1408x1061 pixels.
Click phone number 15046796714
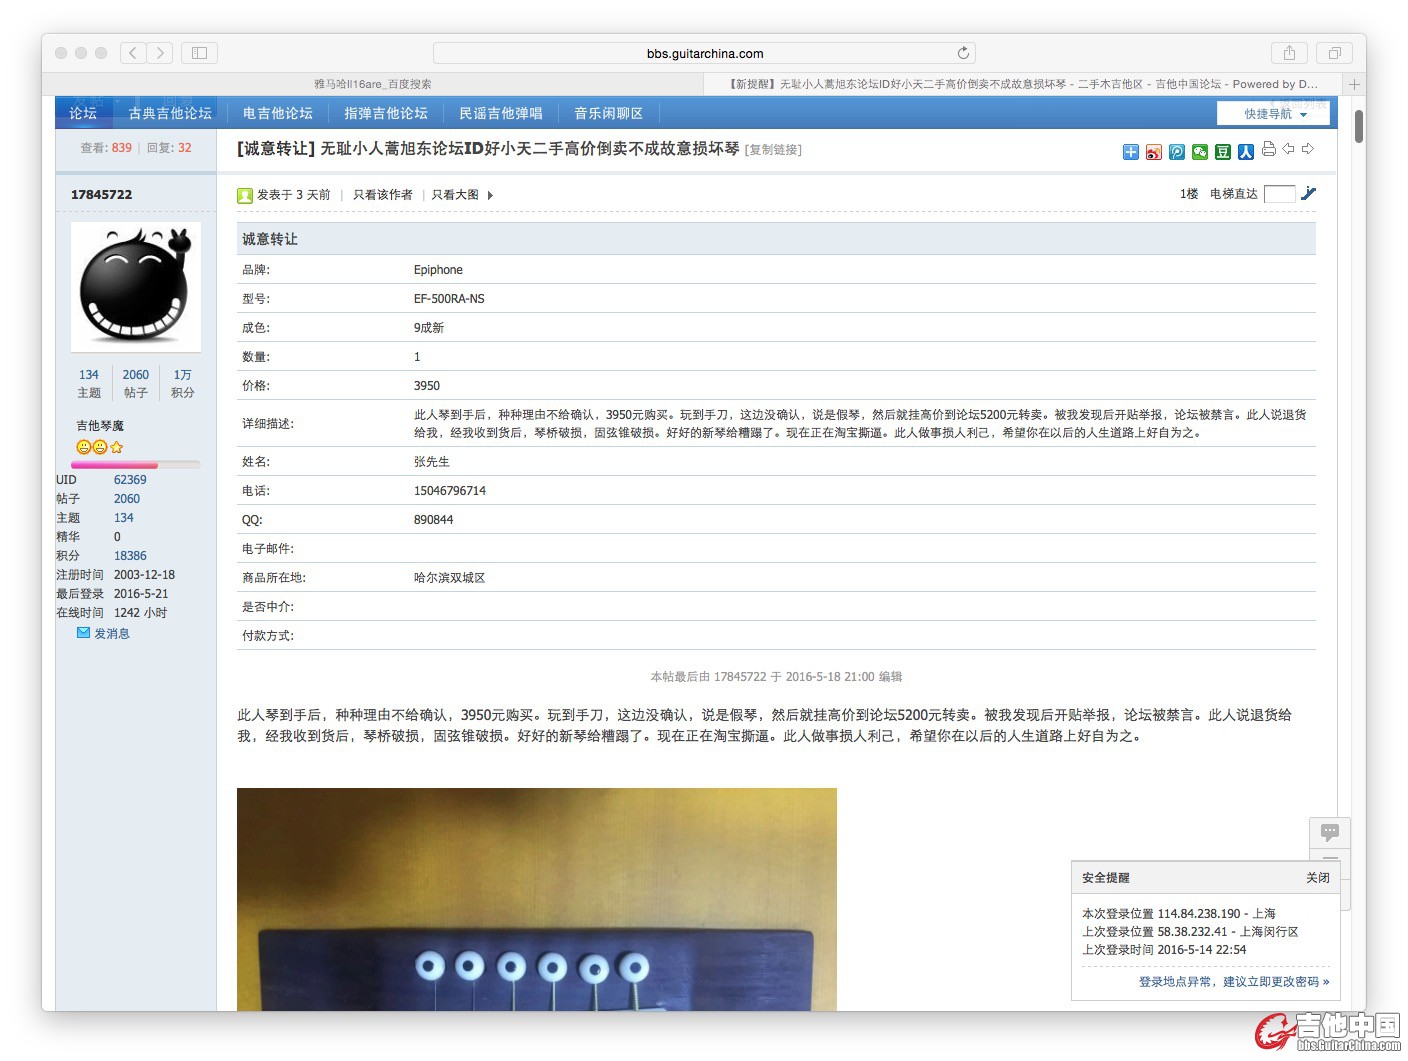point(450,491)
